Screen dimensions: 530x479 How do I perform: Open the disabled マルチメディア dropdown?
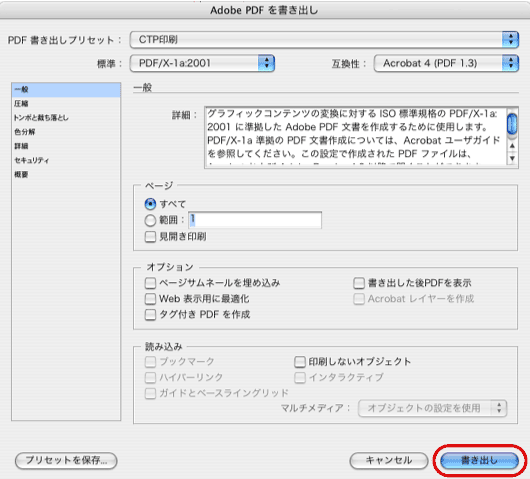432,408
